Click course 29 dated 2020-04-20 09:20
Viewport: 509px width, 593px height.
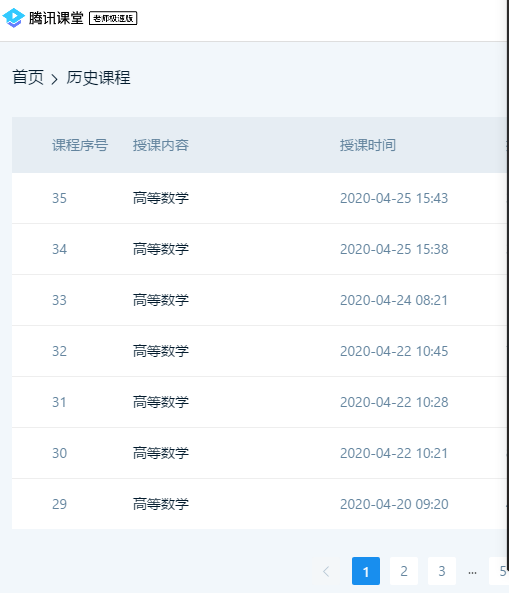tap(259, 504)
